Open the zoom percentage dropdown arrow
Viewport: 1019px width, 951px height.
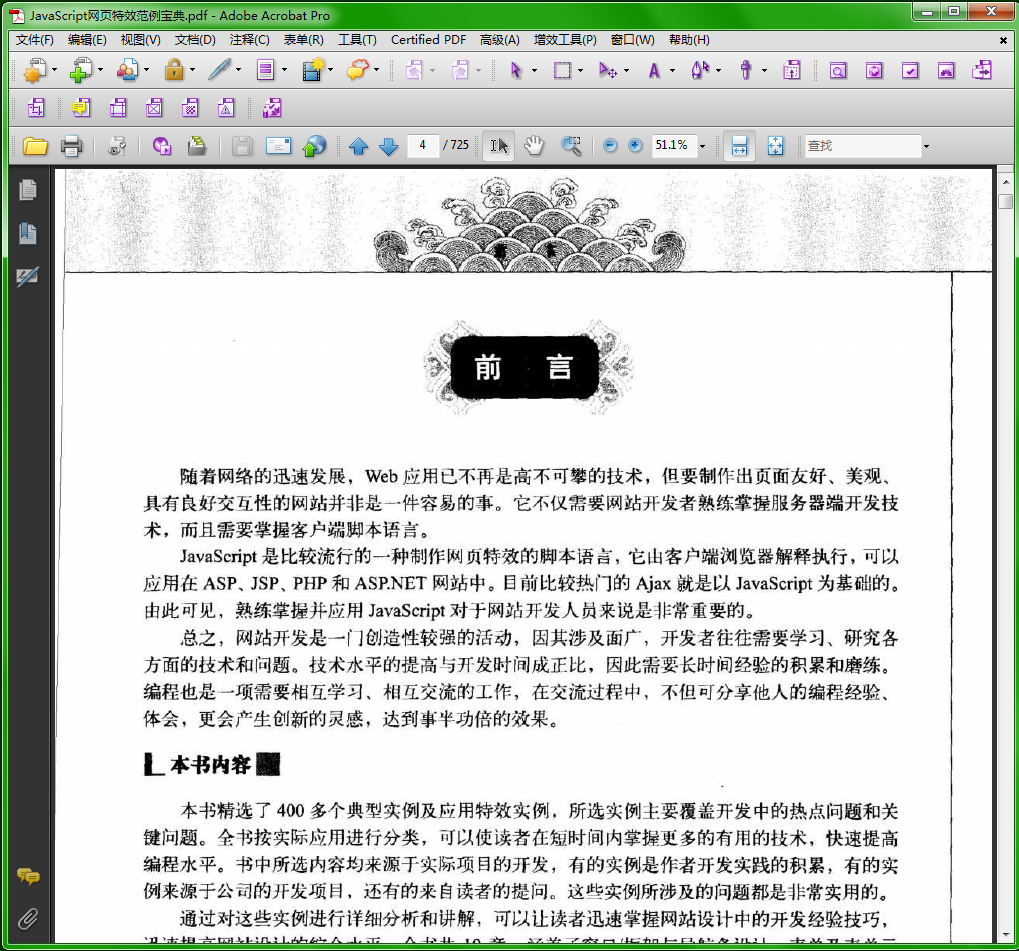click(702, 146)
